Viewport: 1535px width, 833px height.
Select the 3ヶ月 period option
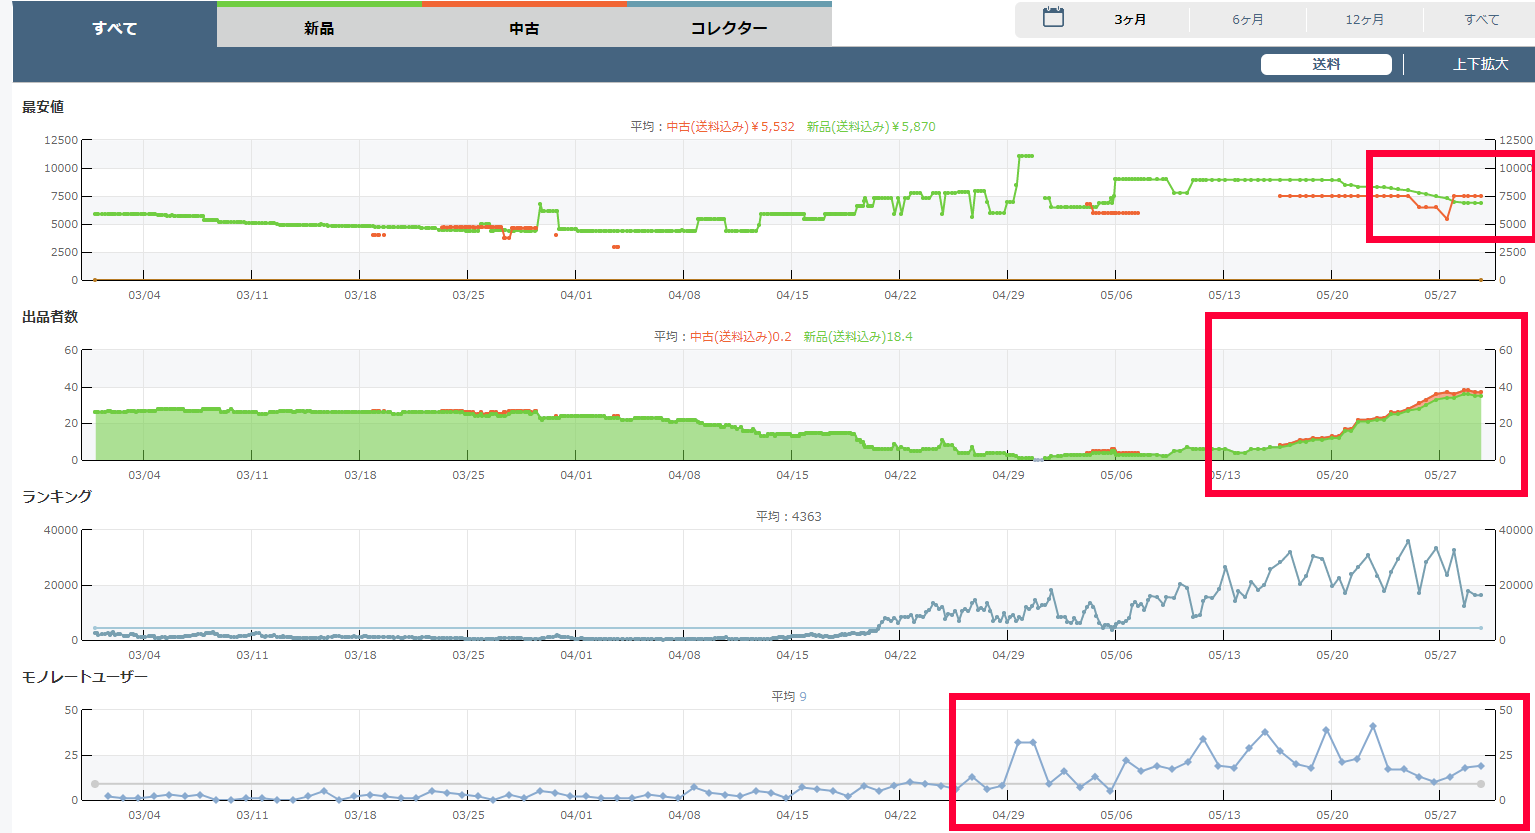[1130, 20]
